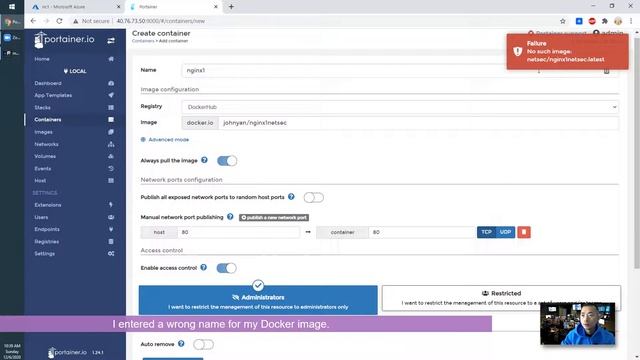Viewport: 640px width, 360px height.
Task: Click the browser address bar URL
Action: coord(160,21)
